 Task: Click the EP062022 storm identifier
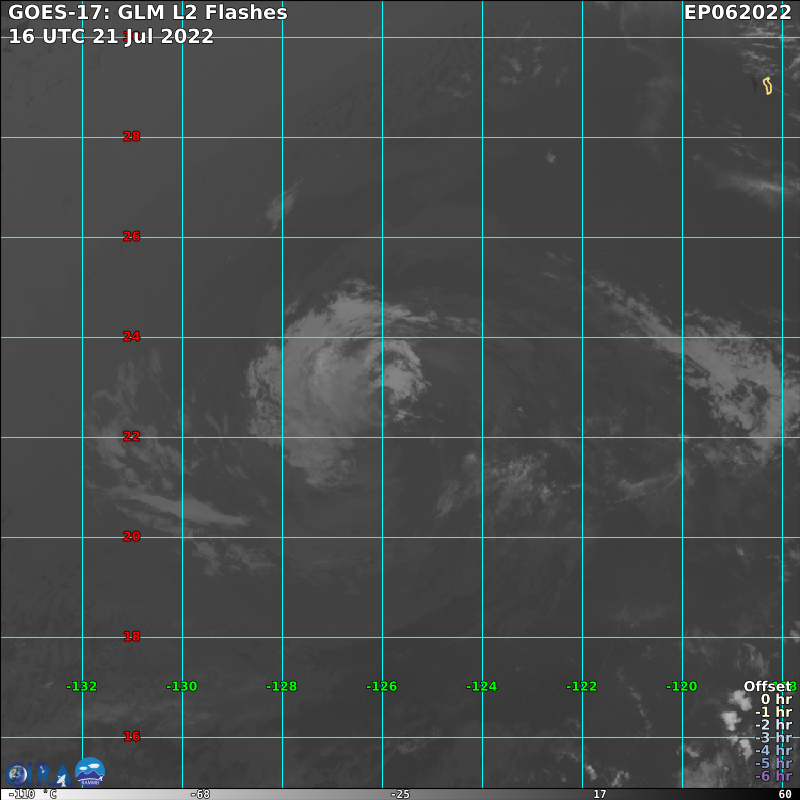(x=737, y=13)
